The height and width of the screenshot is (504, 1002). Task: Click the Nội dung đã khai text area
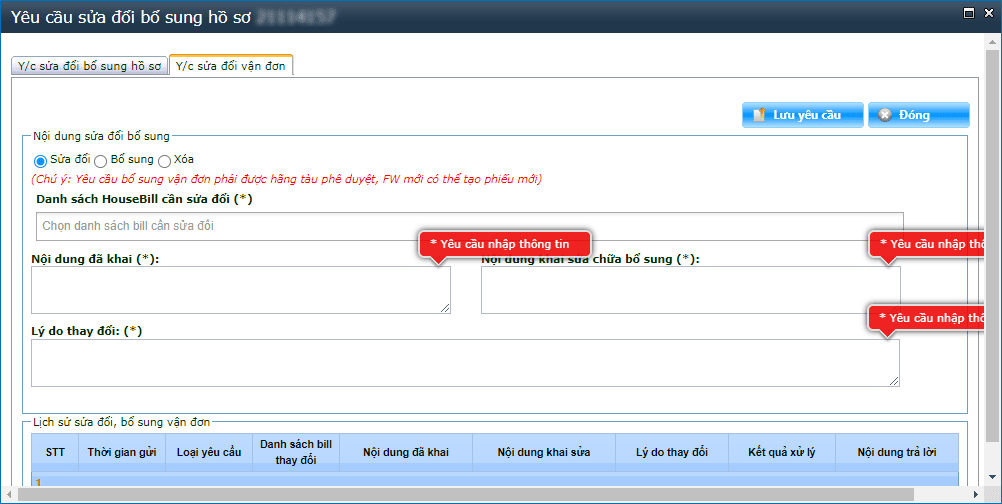240,290
